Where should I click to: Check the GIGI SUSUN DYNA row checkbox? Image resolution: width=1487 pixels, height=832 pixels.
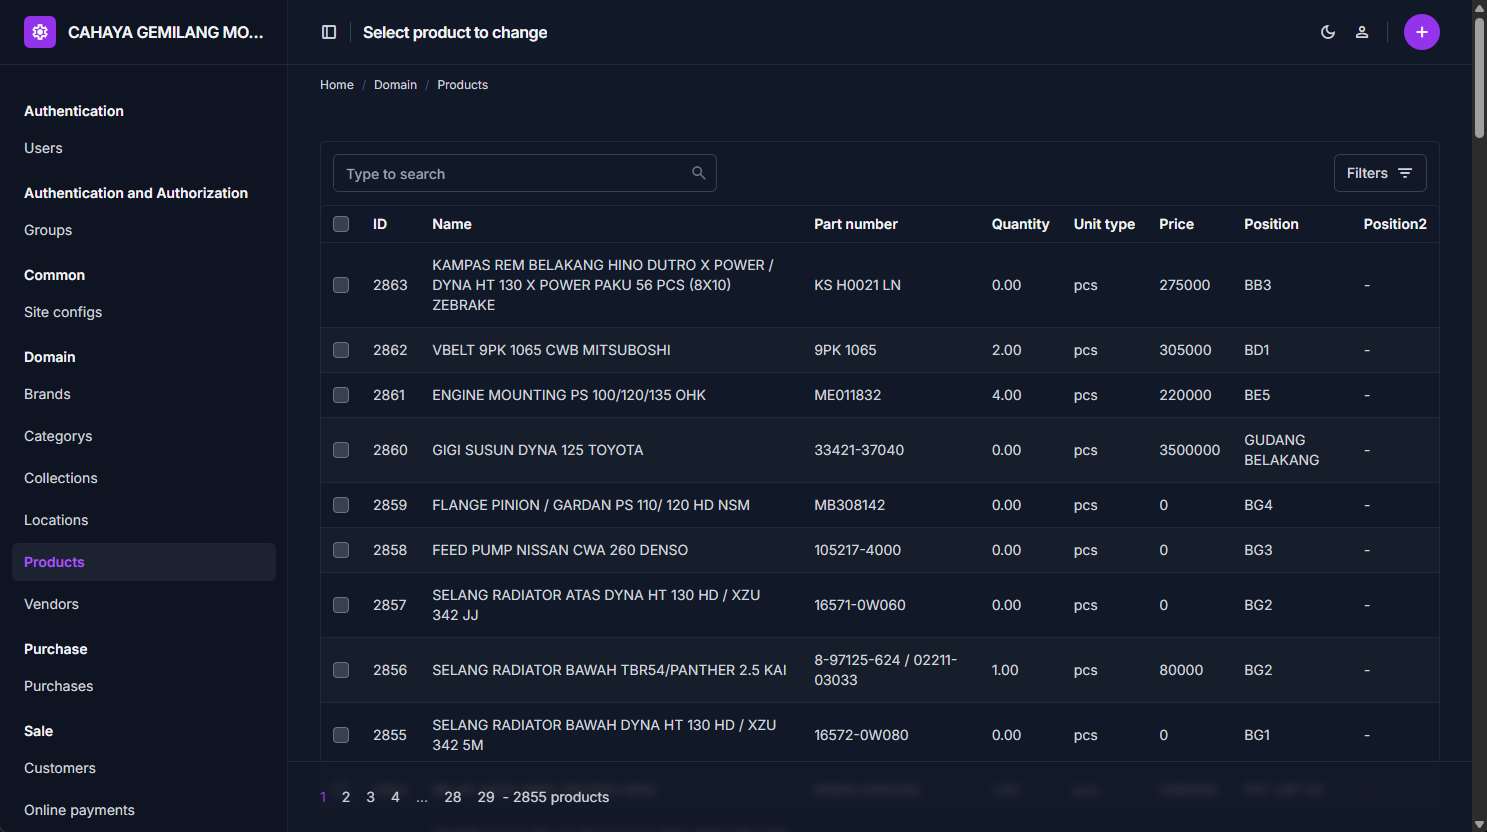pos(341,450)
